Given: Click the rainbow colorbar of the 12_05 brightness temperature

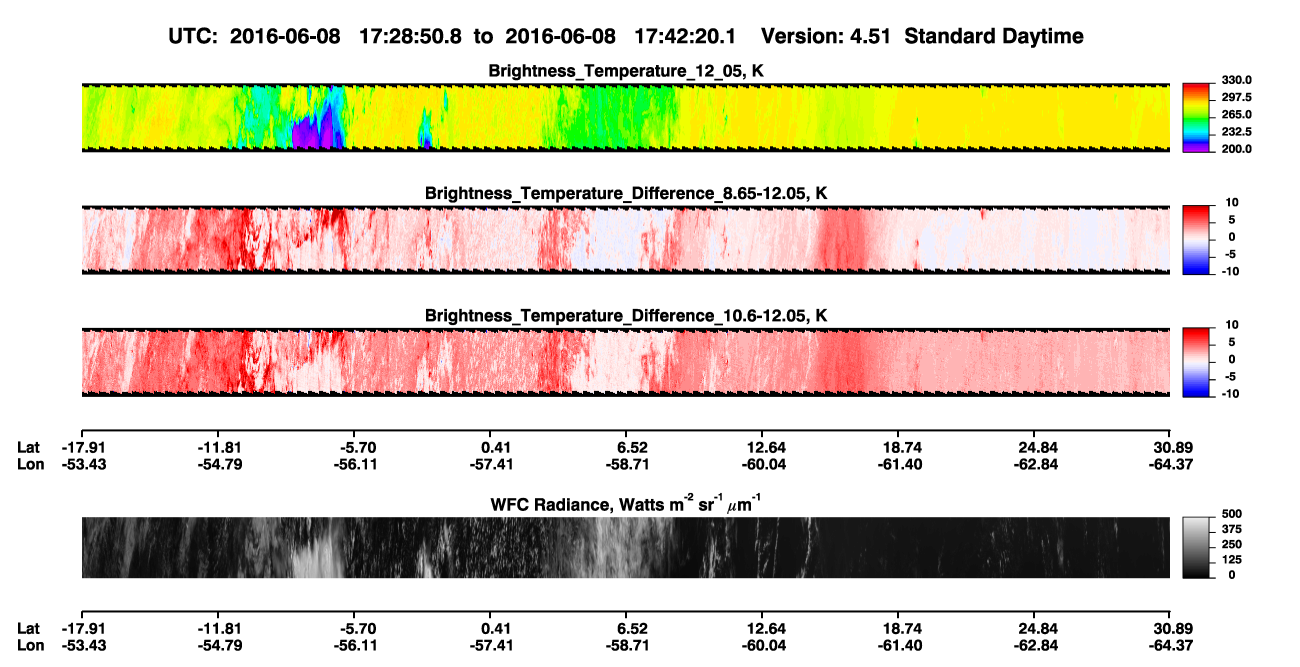Looking at the screenshot, I should tap(1196, 117).
